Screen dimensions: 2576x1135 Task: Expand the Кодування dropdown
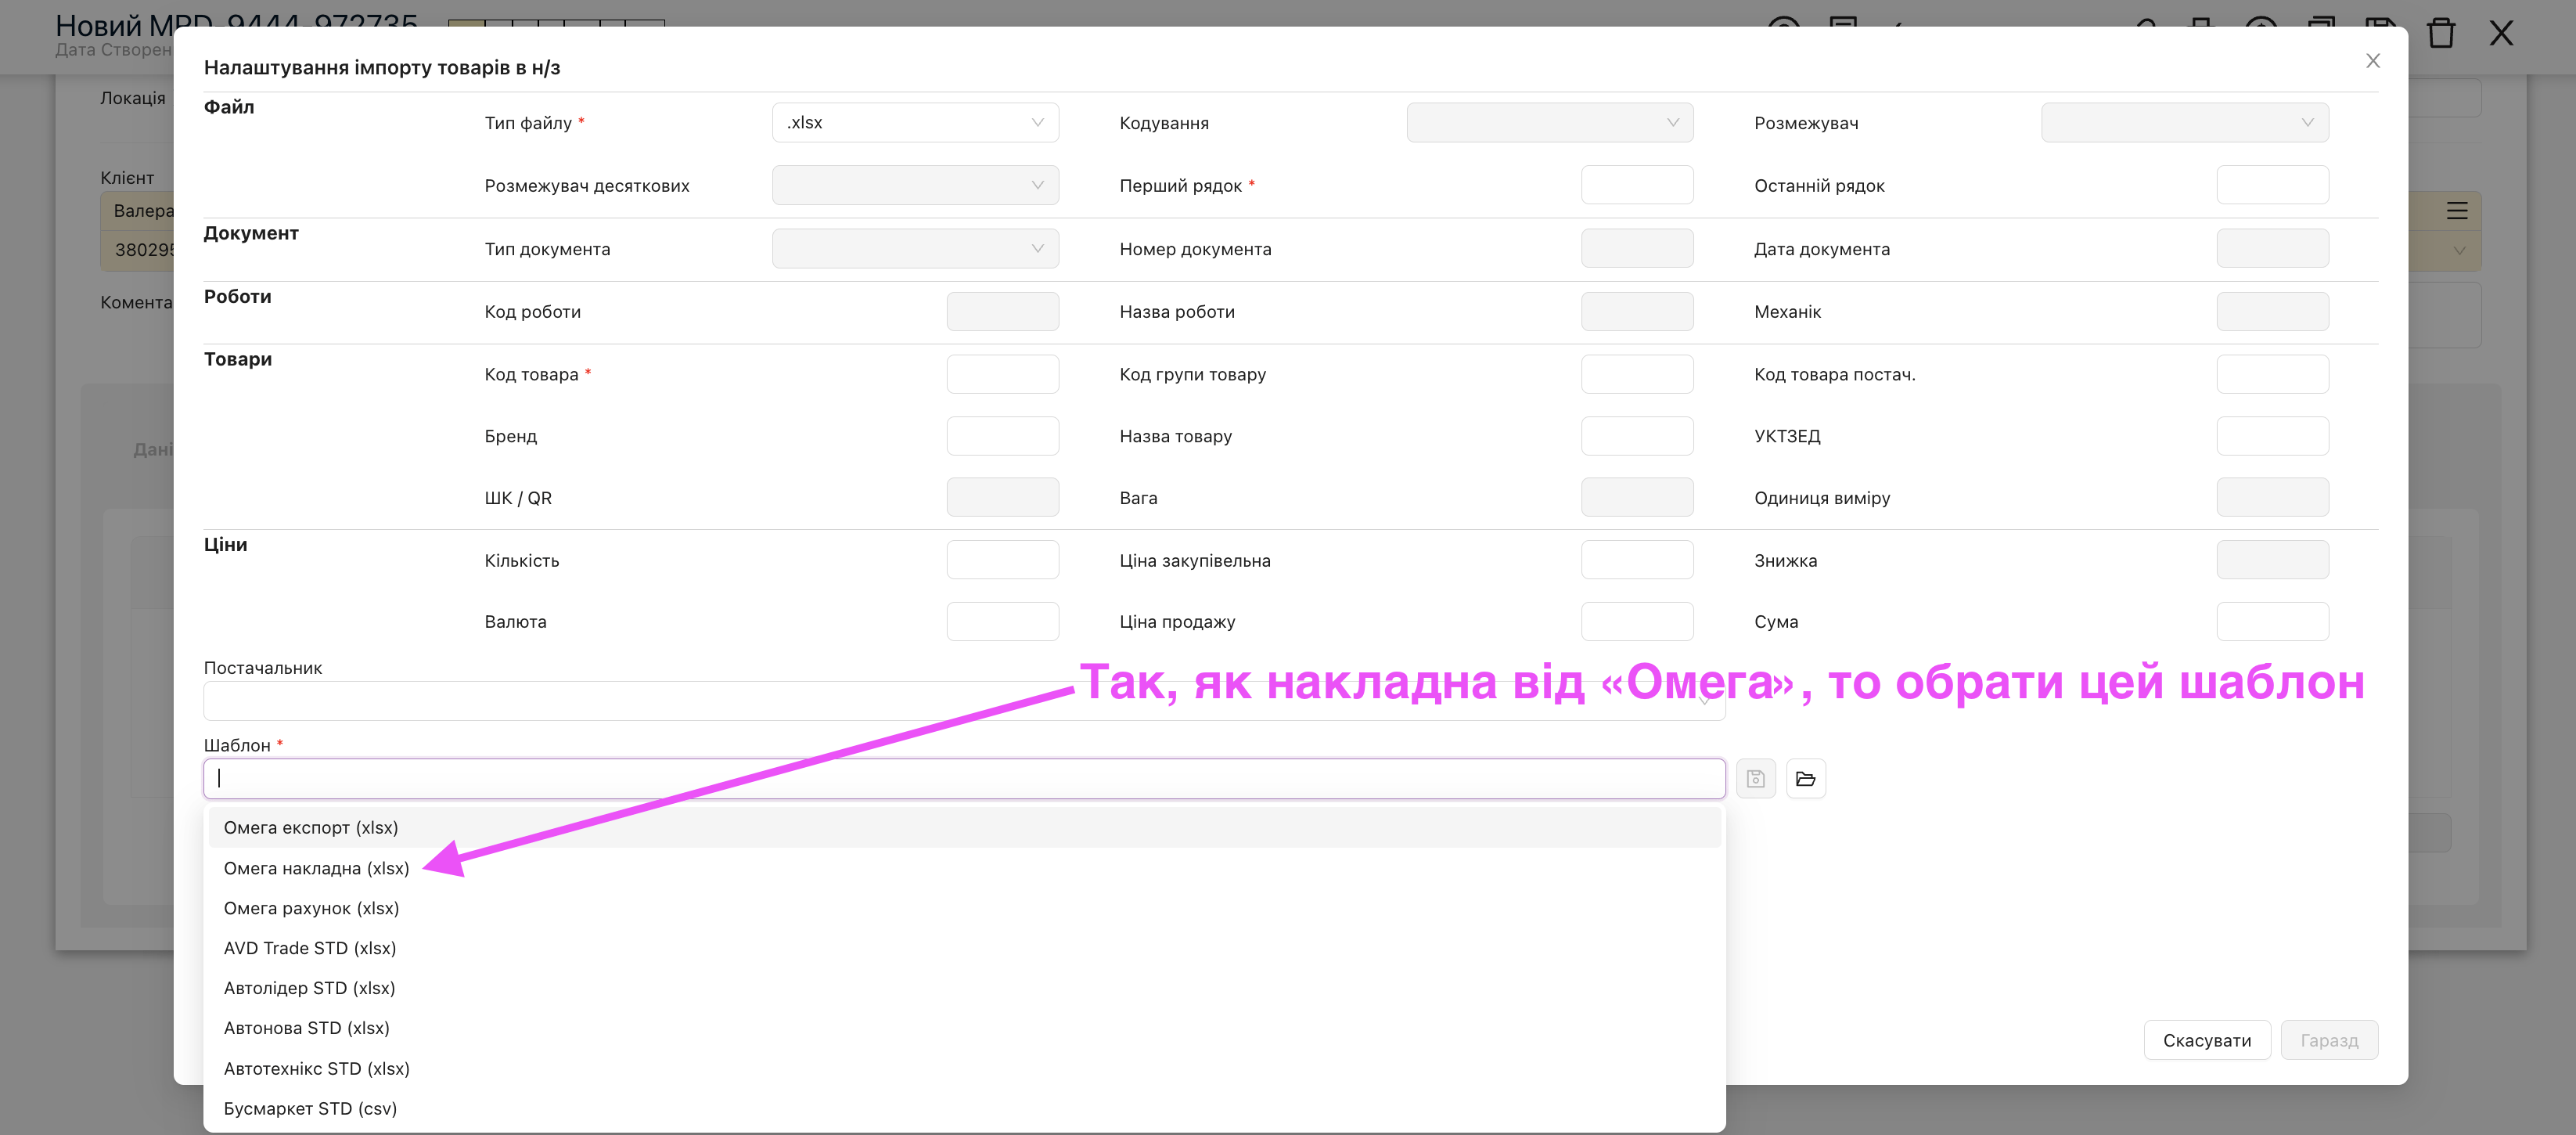point(1549,123)
